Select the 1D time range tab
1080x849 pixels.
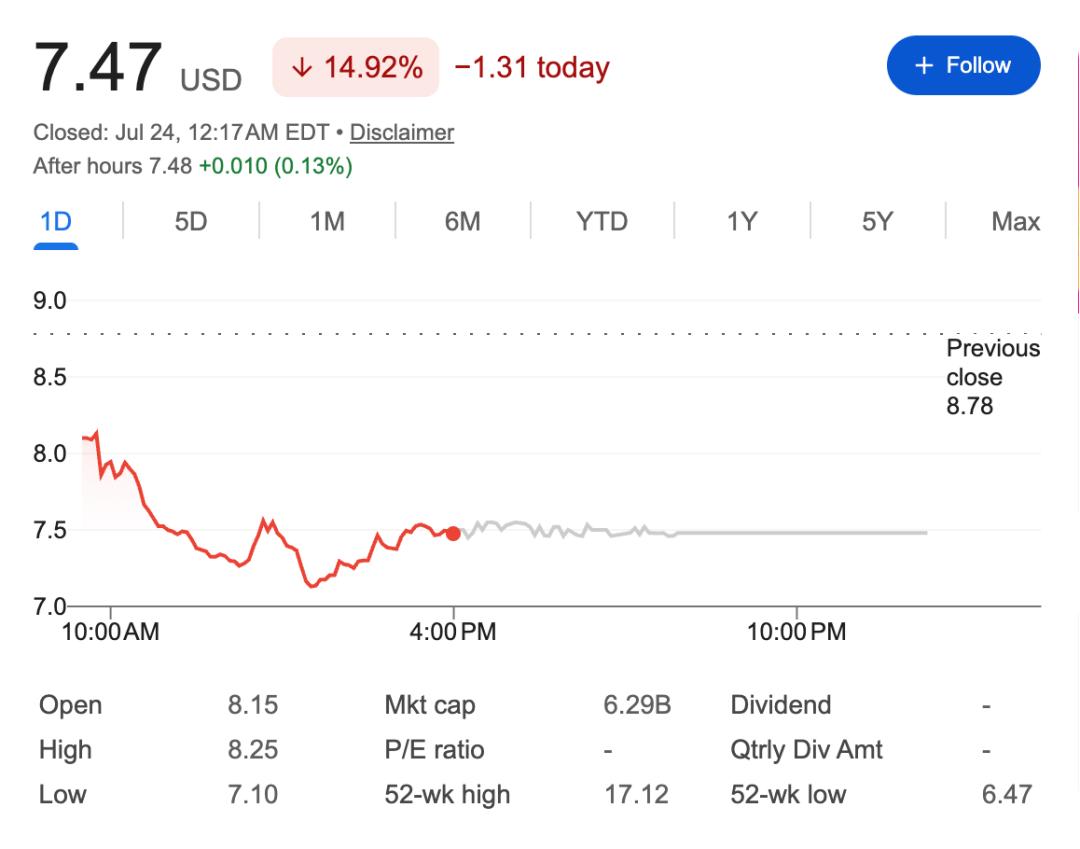pyautogui.click(x=56, y=222)
